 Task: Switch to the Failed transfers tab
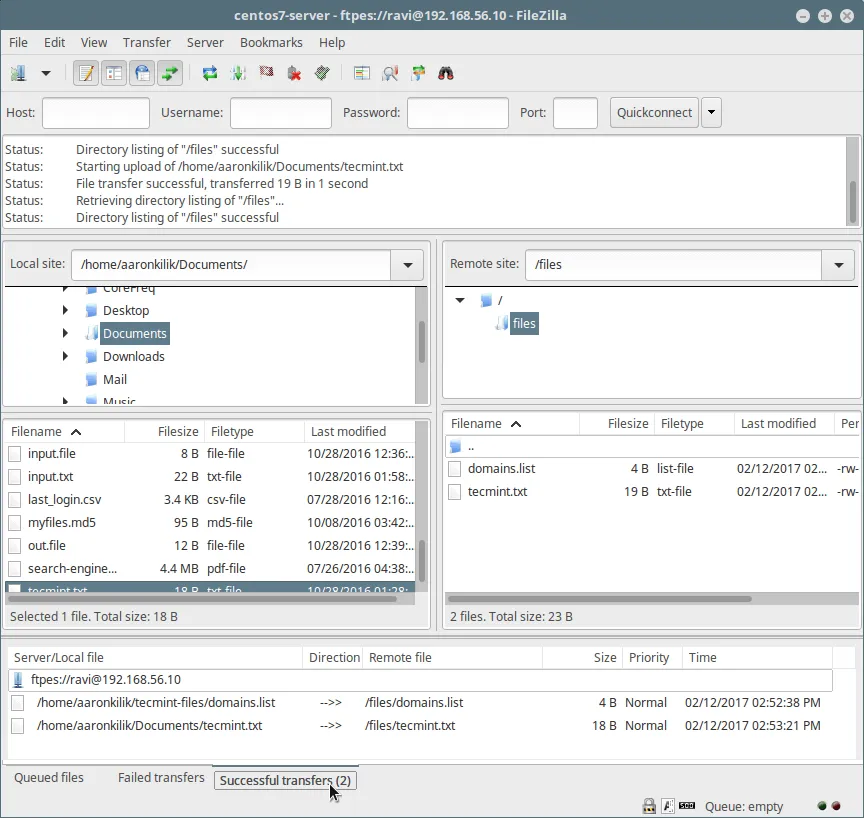161,778
